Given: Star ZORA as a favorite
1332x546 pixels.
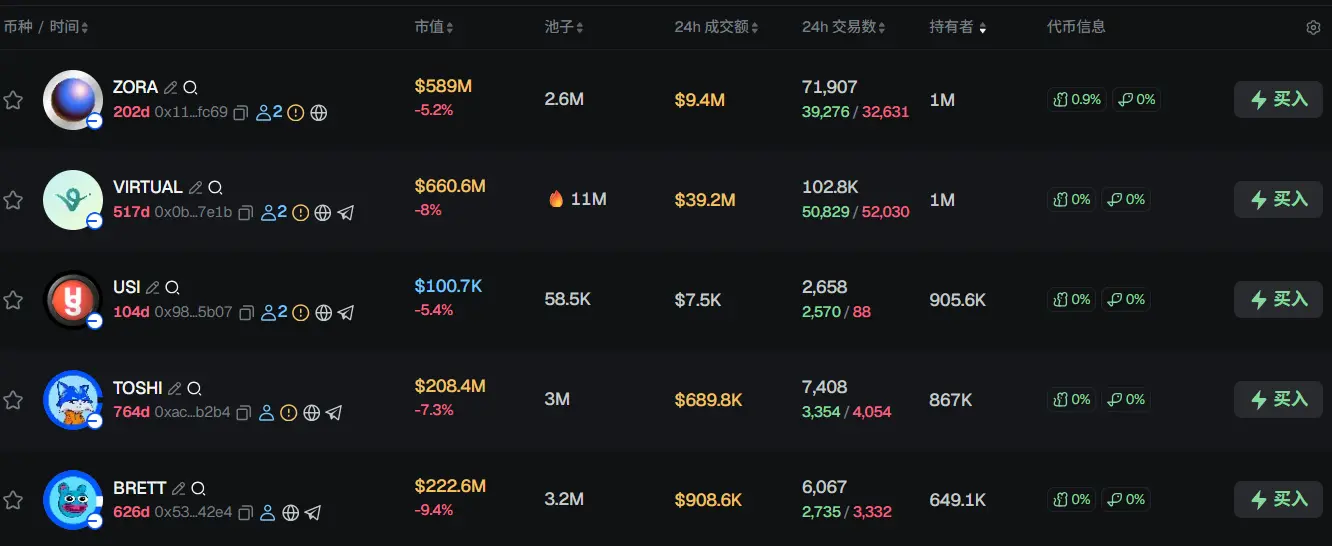Looking at the screenshot, I should [x=13, y=100].
